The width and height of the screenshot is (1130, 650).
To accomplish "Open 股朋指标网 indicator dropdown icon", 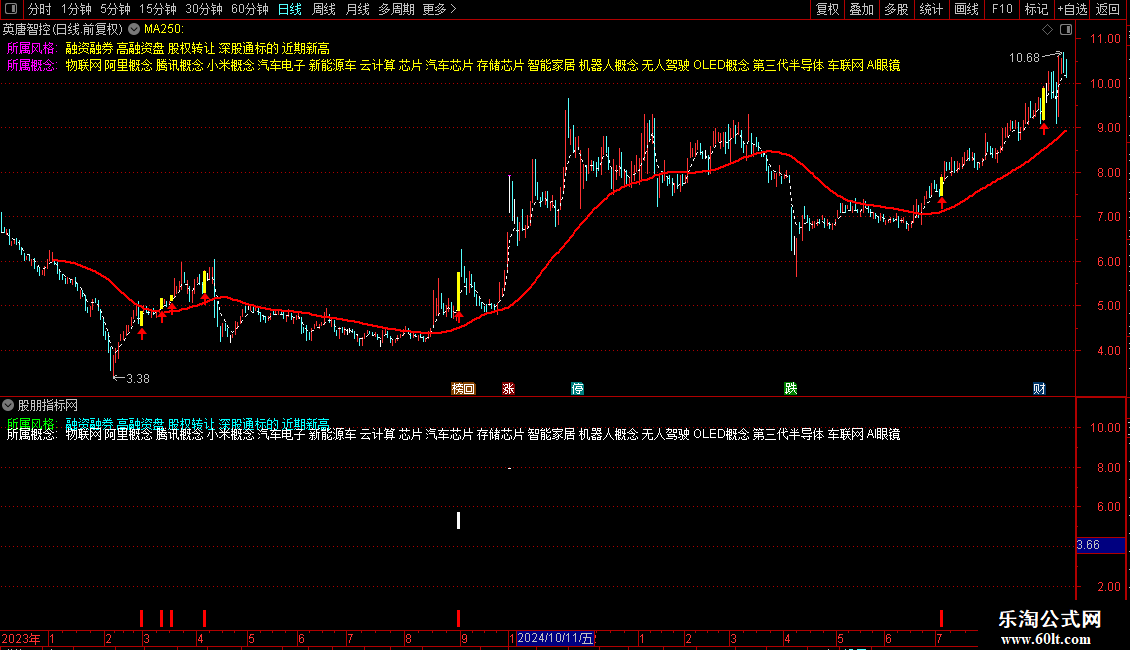I will pyautogui.click(x=8, y=405).
